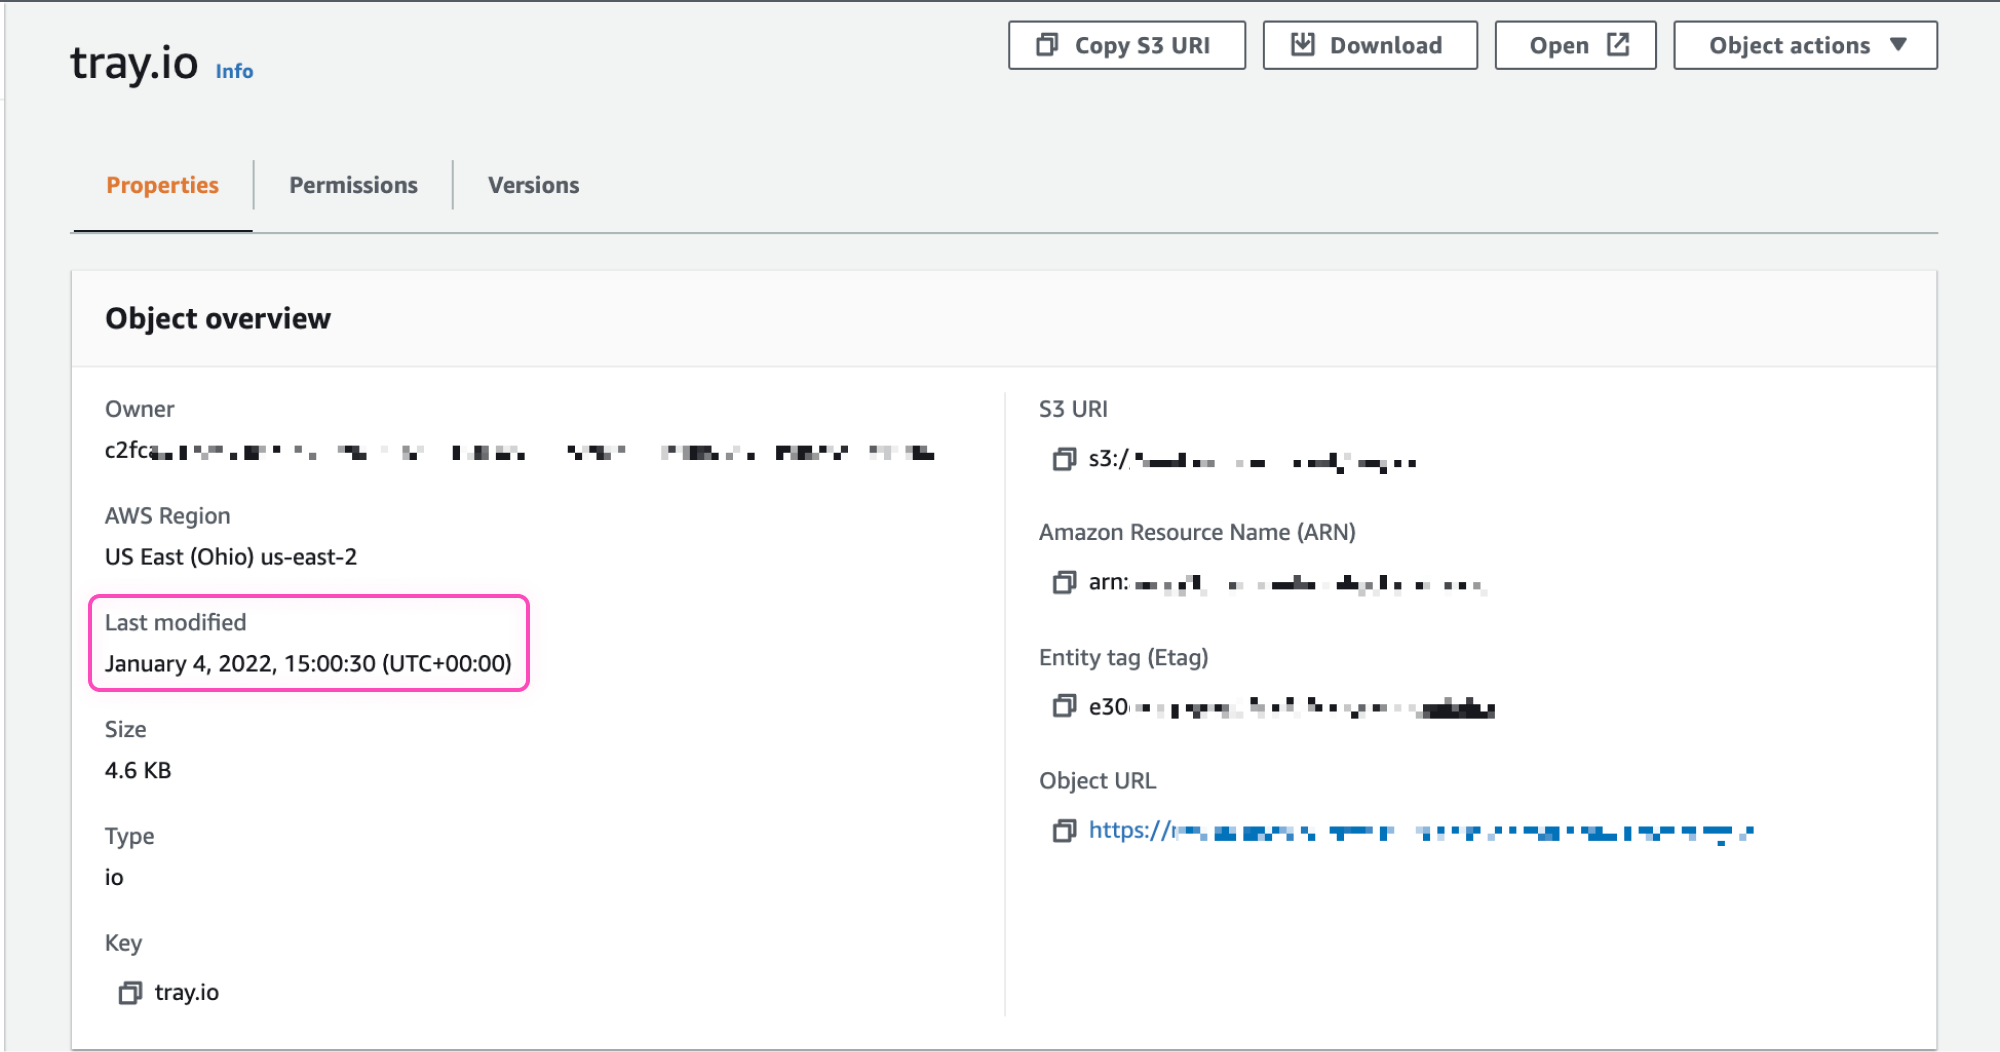Click the Last modified date value
2000x1052 pixels.
click(x=308, y=664)
